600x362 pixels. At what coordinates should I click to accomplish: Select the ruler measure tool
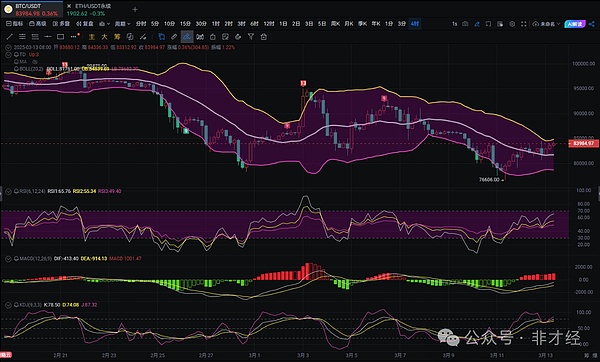174,37
